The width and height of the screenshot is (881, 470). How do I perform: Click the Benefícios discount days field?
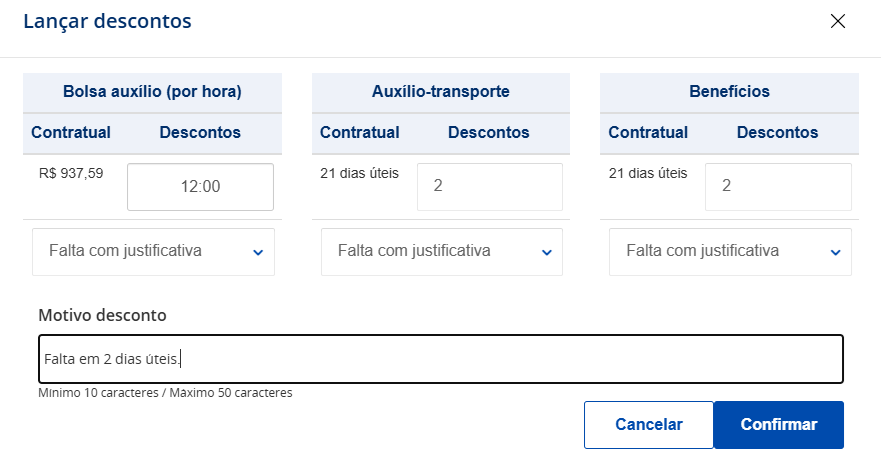778,187
